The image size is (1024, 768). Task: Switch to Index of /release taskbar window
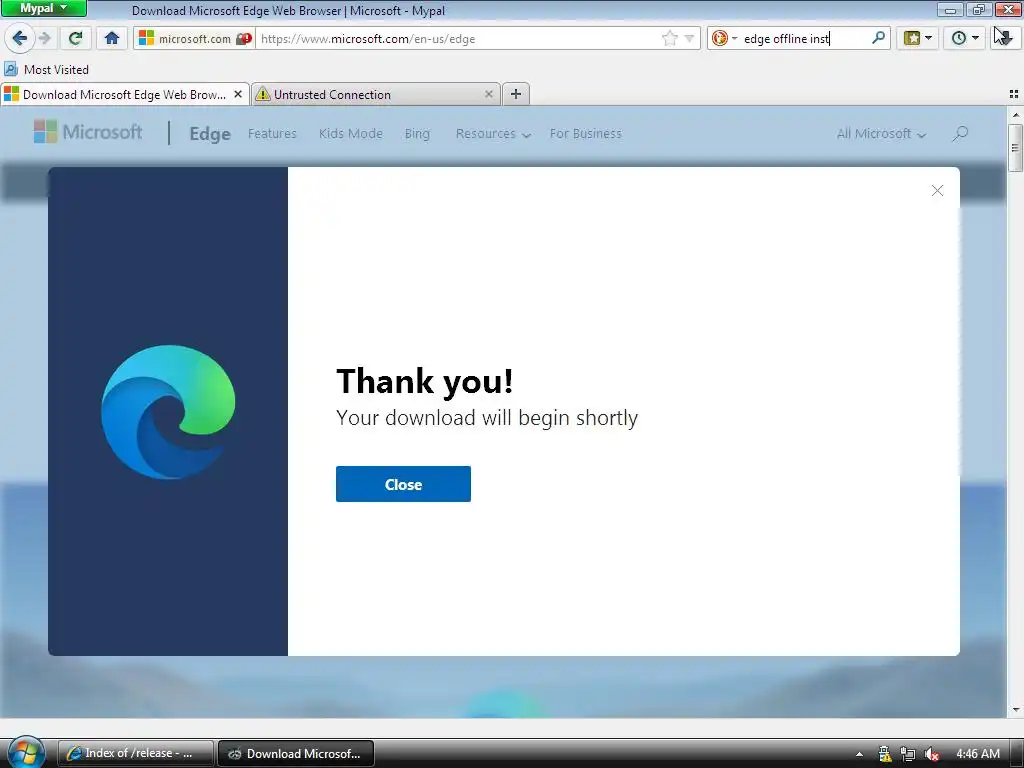point(135,753)
